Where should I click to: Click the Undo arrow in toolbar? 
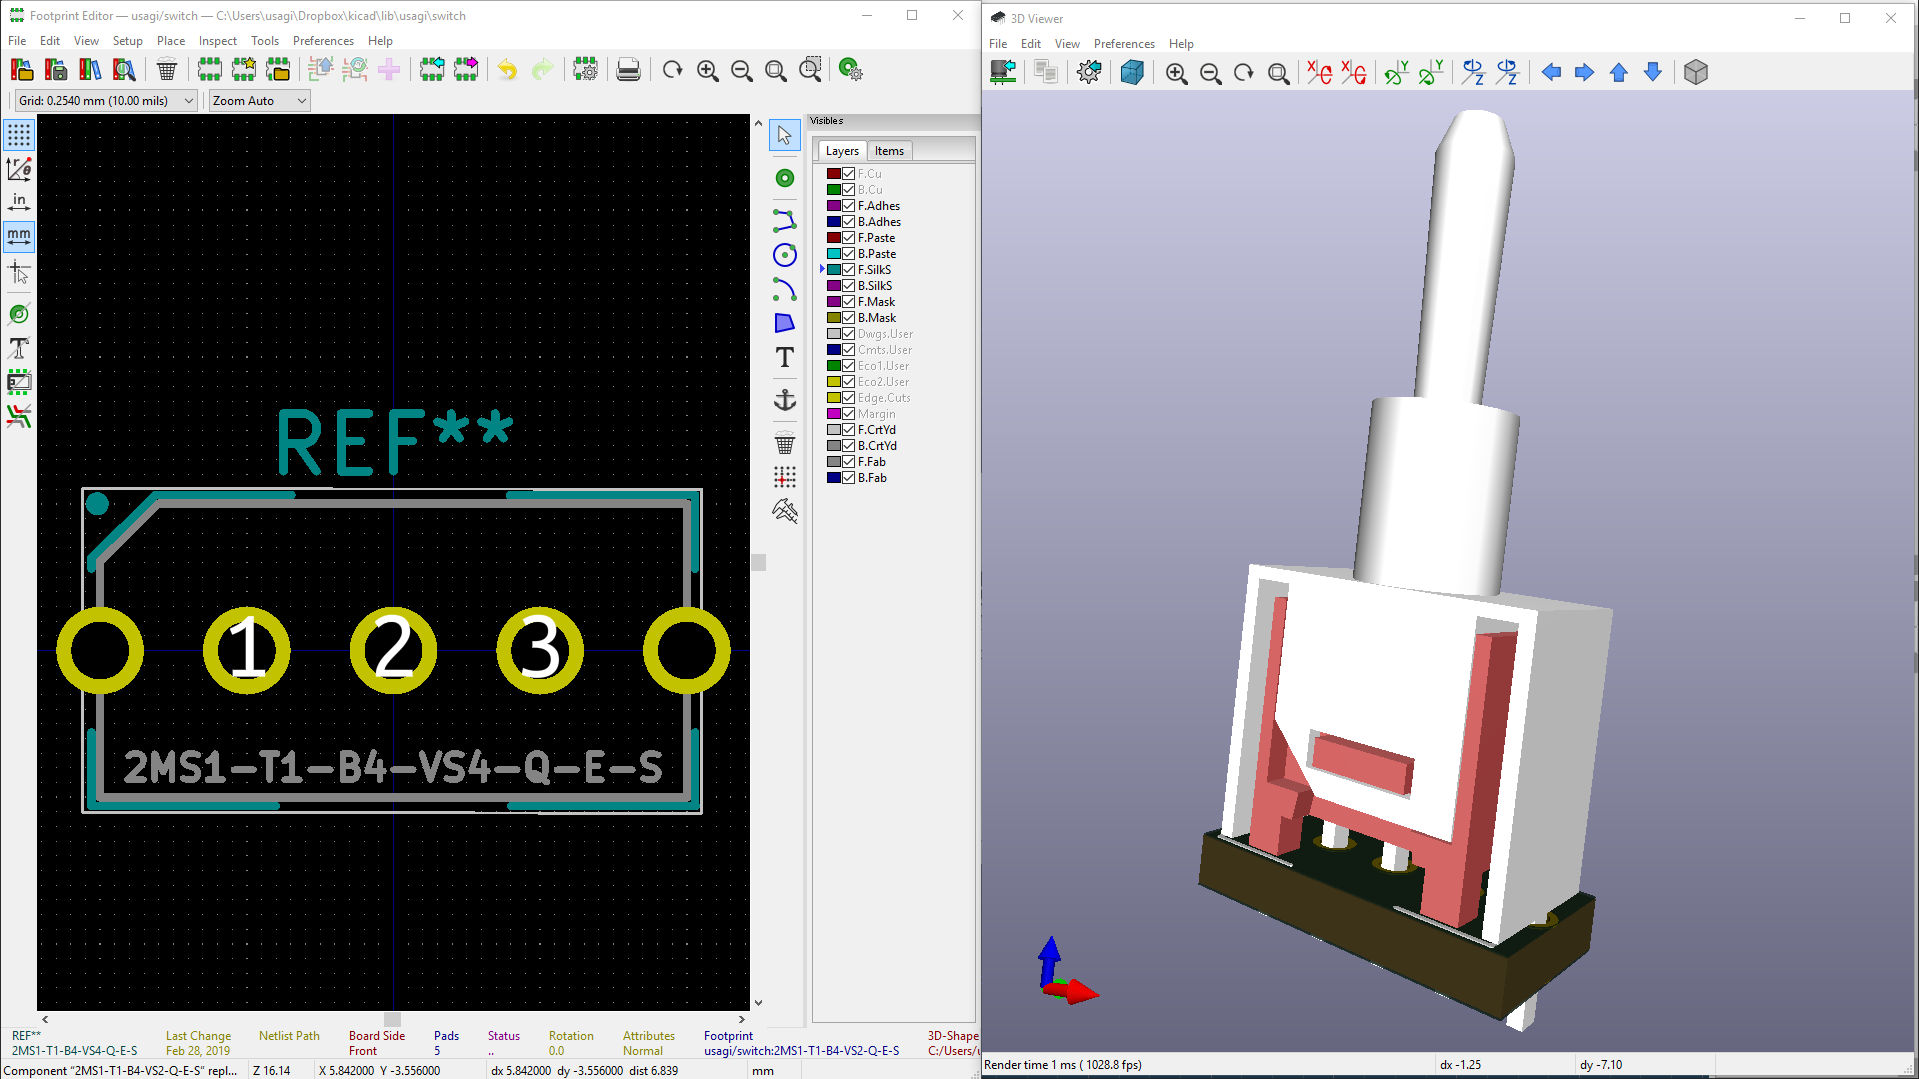[508, 70]
